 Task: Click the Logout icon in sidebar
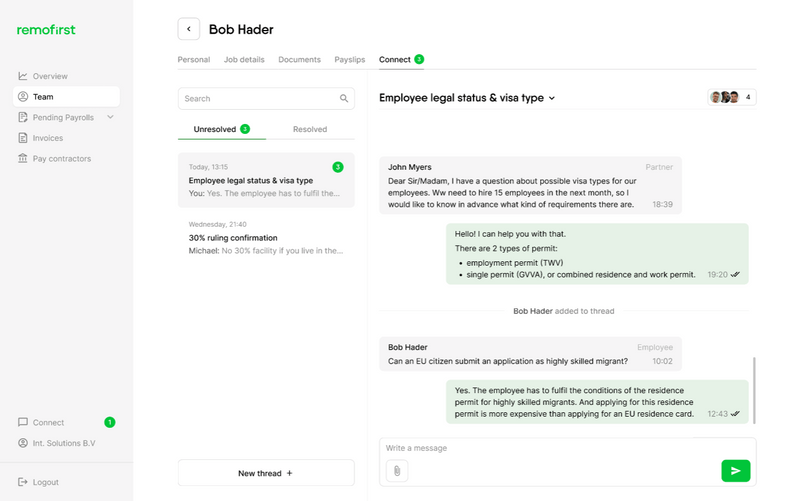click(x=23, y=482)
